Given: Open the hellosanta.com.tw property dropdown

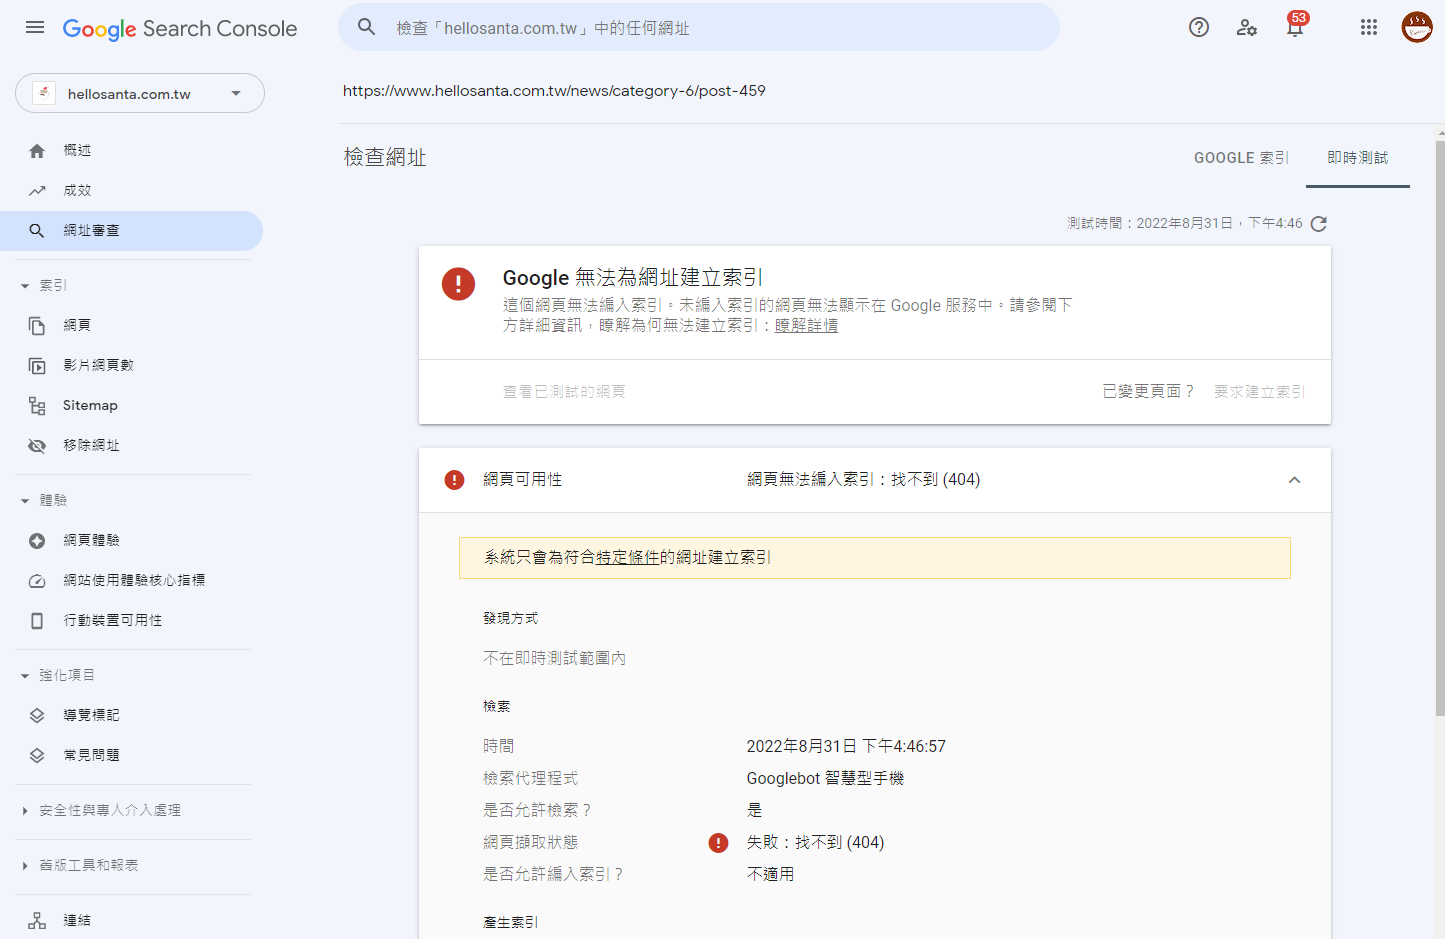Looking at the screenshot, I should coord(140,93).
